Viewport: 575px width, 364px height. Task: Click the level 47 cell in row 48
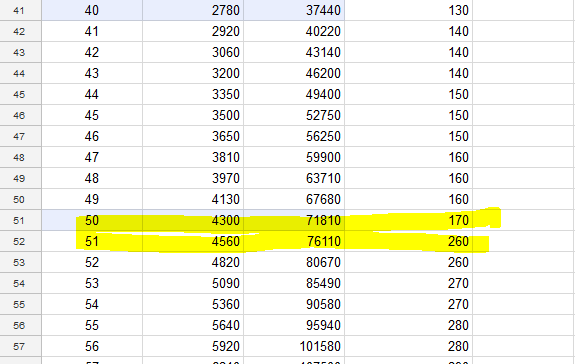(x=92, y=157)
